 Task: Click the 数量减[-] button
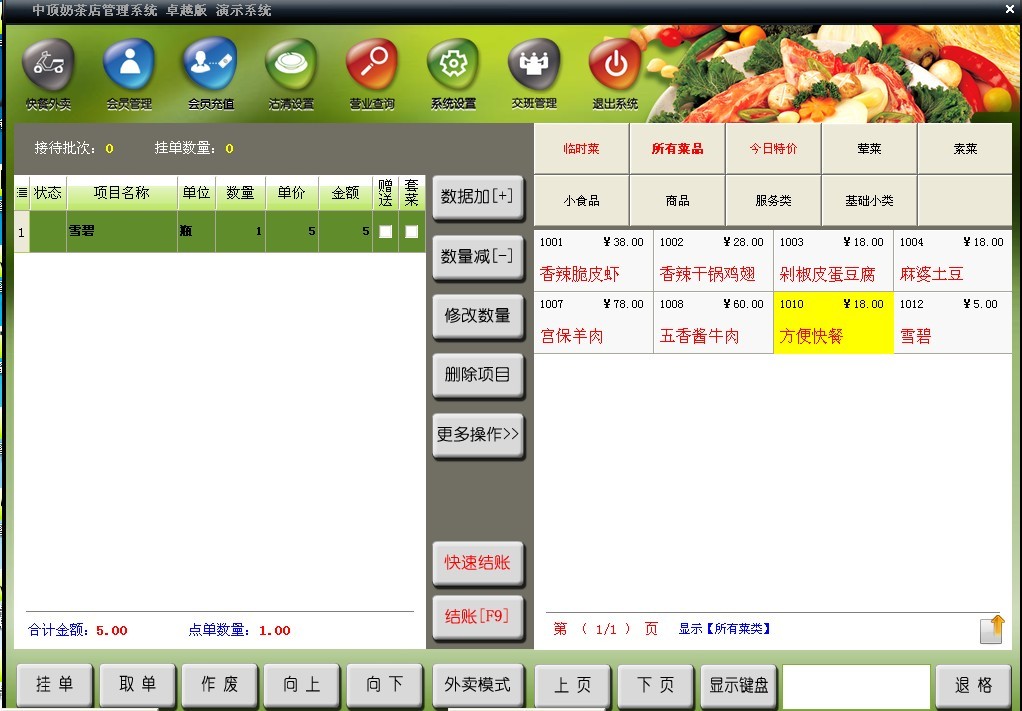pyautogui.click(x=478, y=256)
